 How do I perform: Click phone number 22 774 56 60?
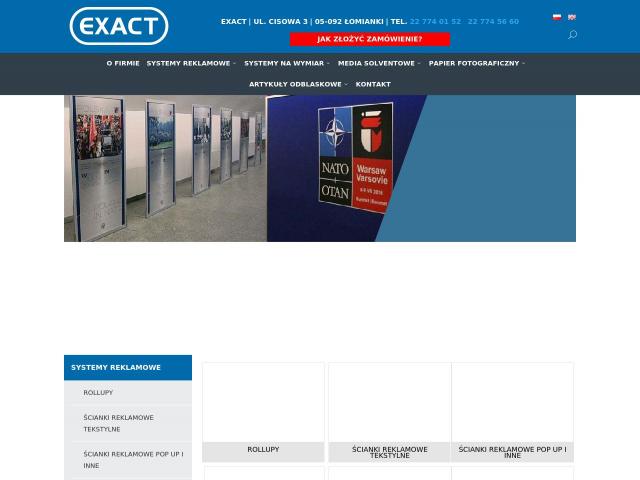point(493,21)
